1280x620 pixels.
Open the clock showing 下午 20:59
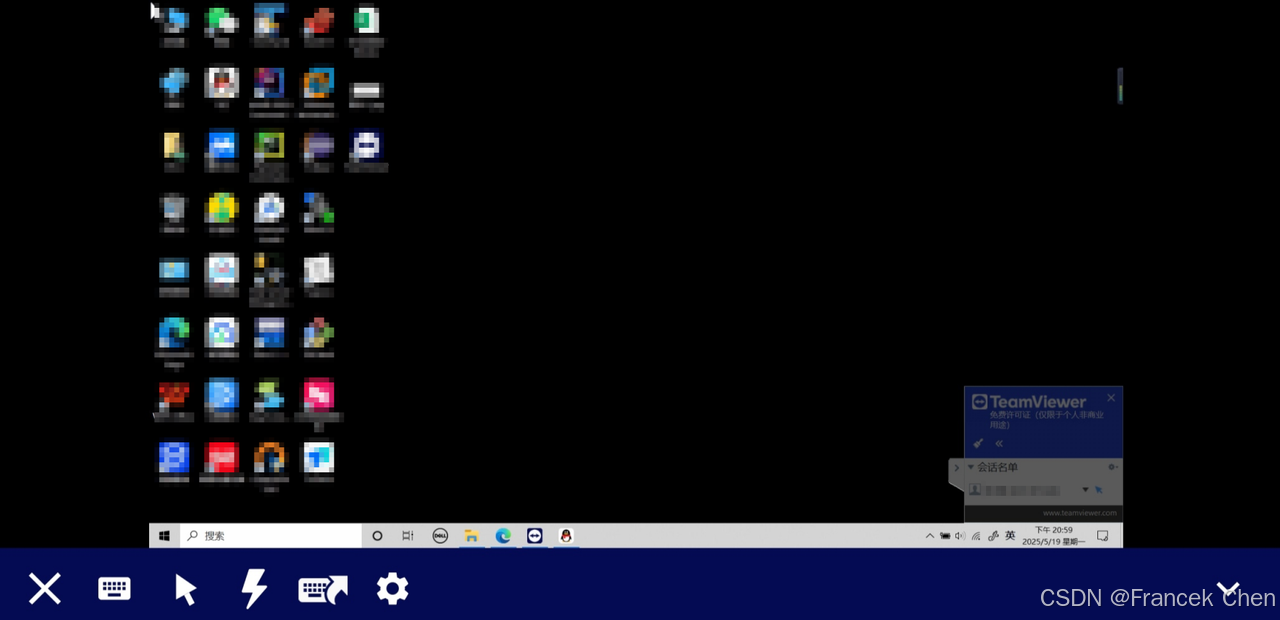1054,530
